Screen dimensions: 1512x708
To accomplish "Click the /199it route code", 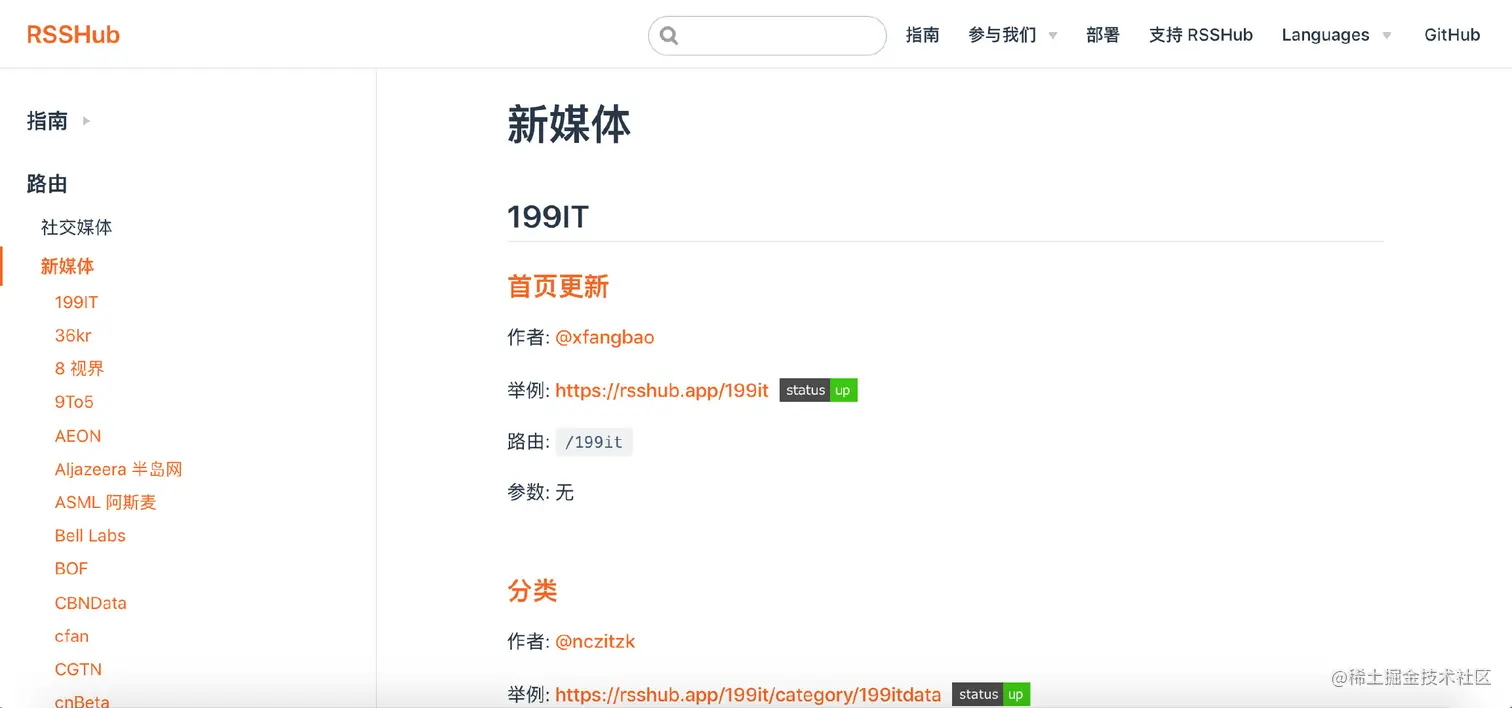I will tap(594, 442).
